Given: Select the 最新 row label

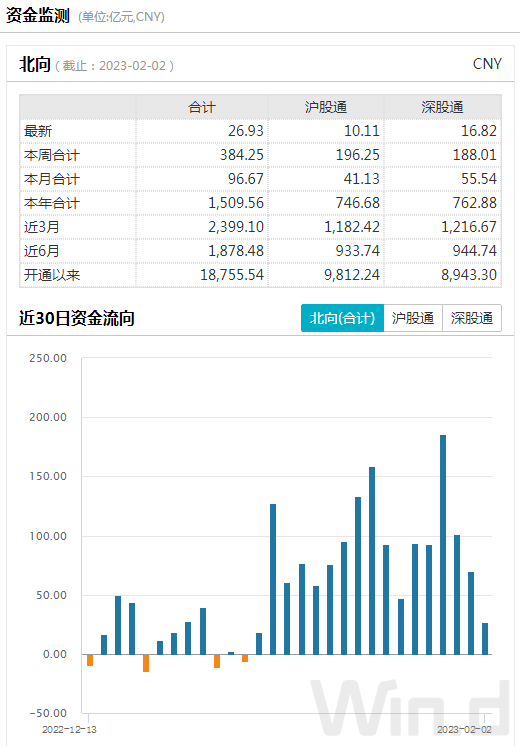Looking at the screenshot, I should 38,131.
